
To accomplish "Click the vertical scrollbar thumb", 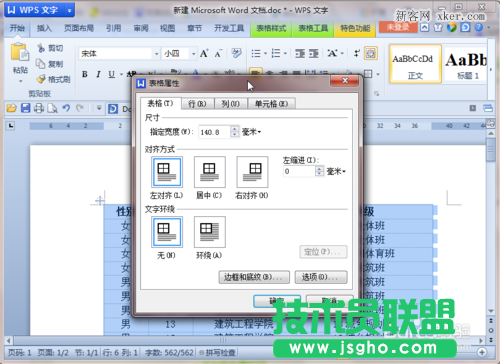I will 491,150.
